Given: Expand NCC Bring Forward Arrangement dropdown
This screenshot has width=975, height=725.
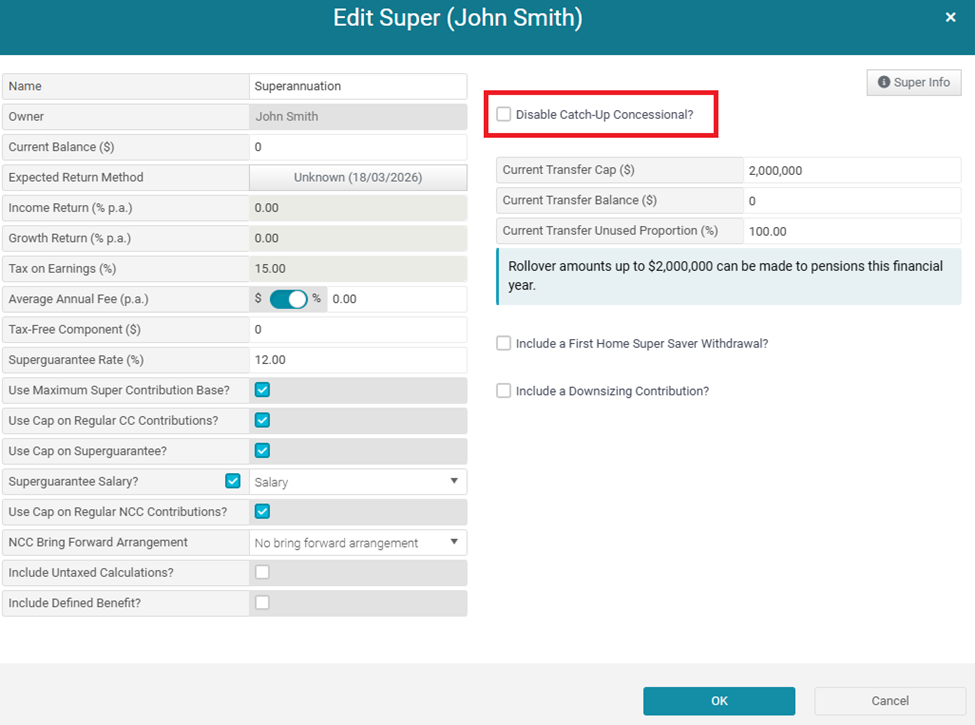Looking at the screenshot, I should coord(357,543).
